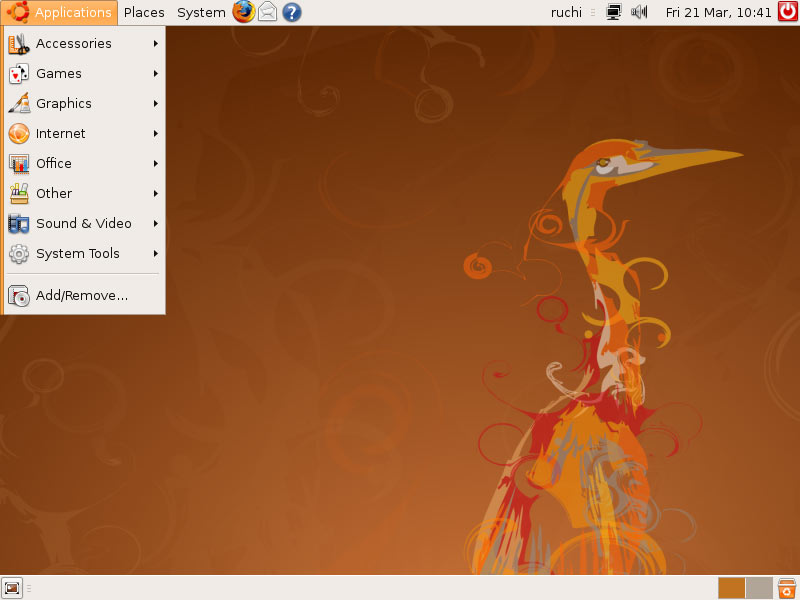Viewport: 800px width, 600px height.
Task: Click Add/Remove... to manage applications
Action: pos(82,295)
